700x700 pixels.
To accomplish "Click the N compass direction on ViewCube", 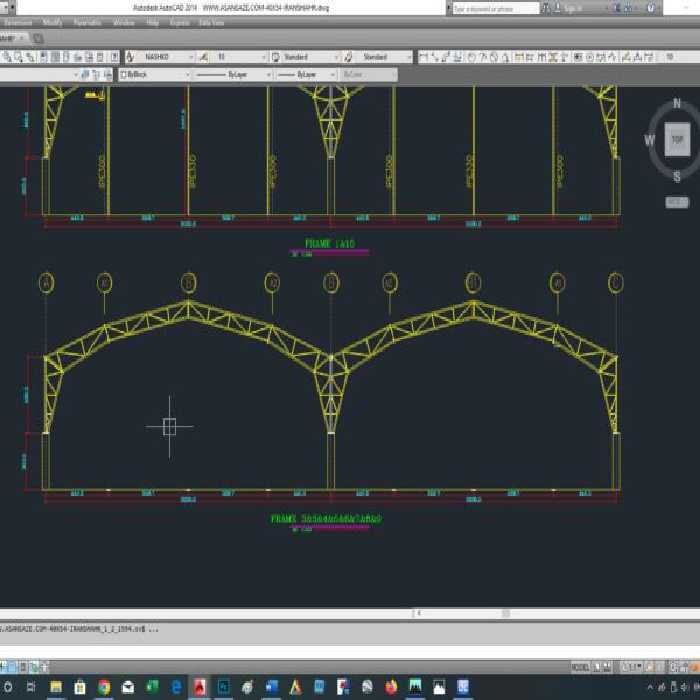I will (677, 104).
